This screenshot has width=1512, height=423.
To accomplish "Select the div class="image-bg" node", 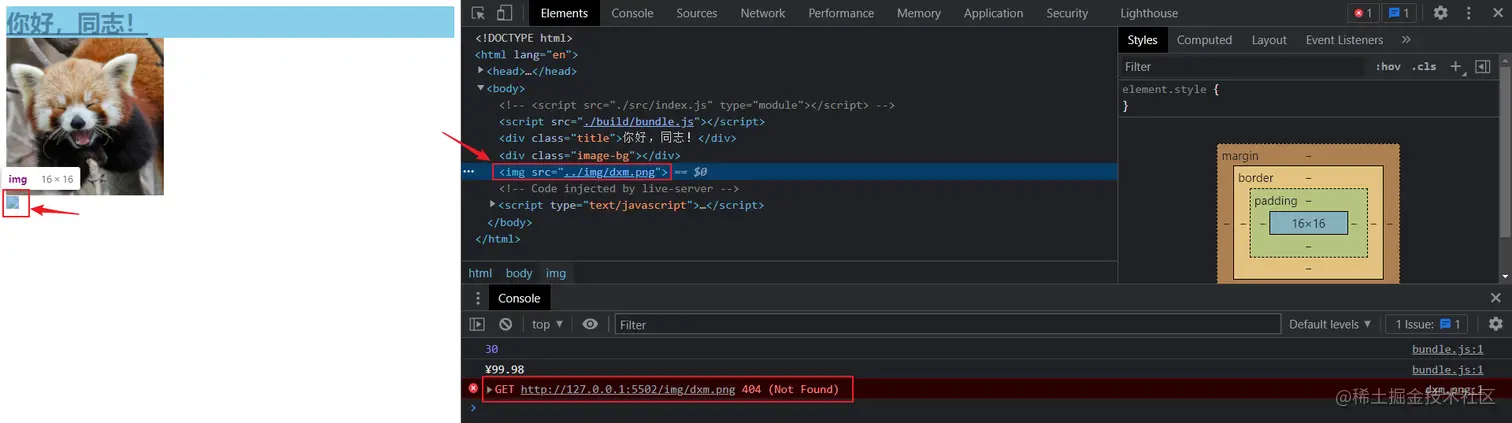I will point(590,155).
